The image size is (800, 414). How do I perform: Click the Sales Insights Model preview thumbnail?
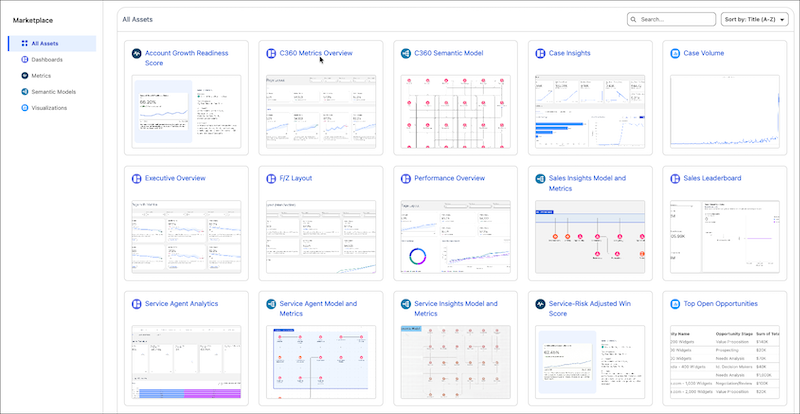pos(590,237)
